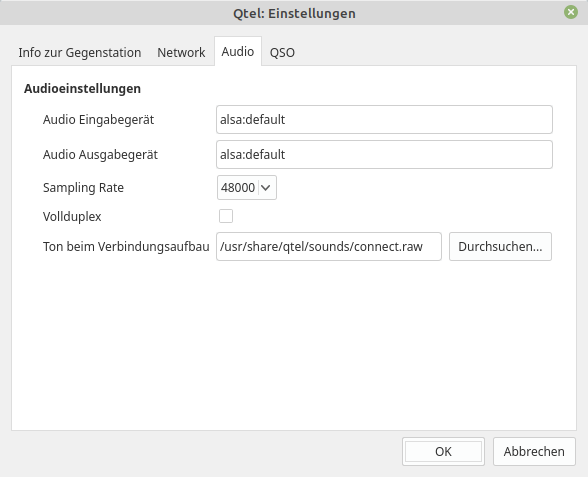Focus the Audio Ausgabegerät text field
The image size is (588, 477).
coord(384,154)
